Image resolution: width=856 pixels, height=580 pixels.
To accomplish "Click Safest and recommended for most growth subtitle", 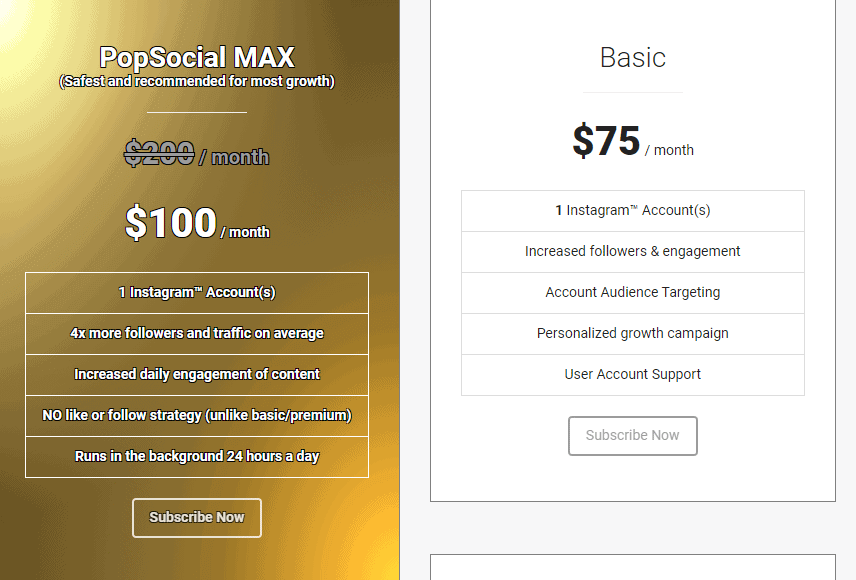I will pos(197,81).
